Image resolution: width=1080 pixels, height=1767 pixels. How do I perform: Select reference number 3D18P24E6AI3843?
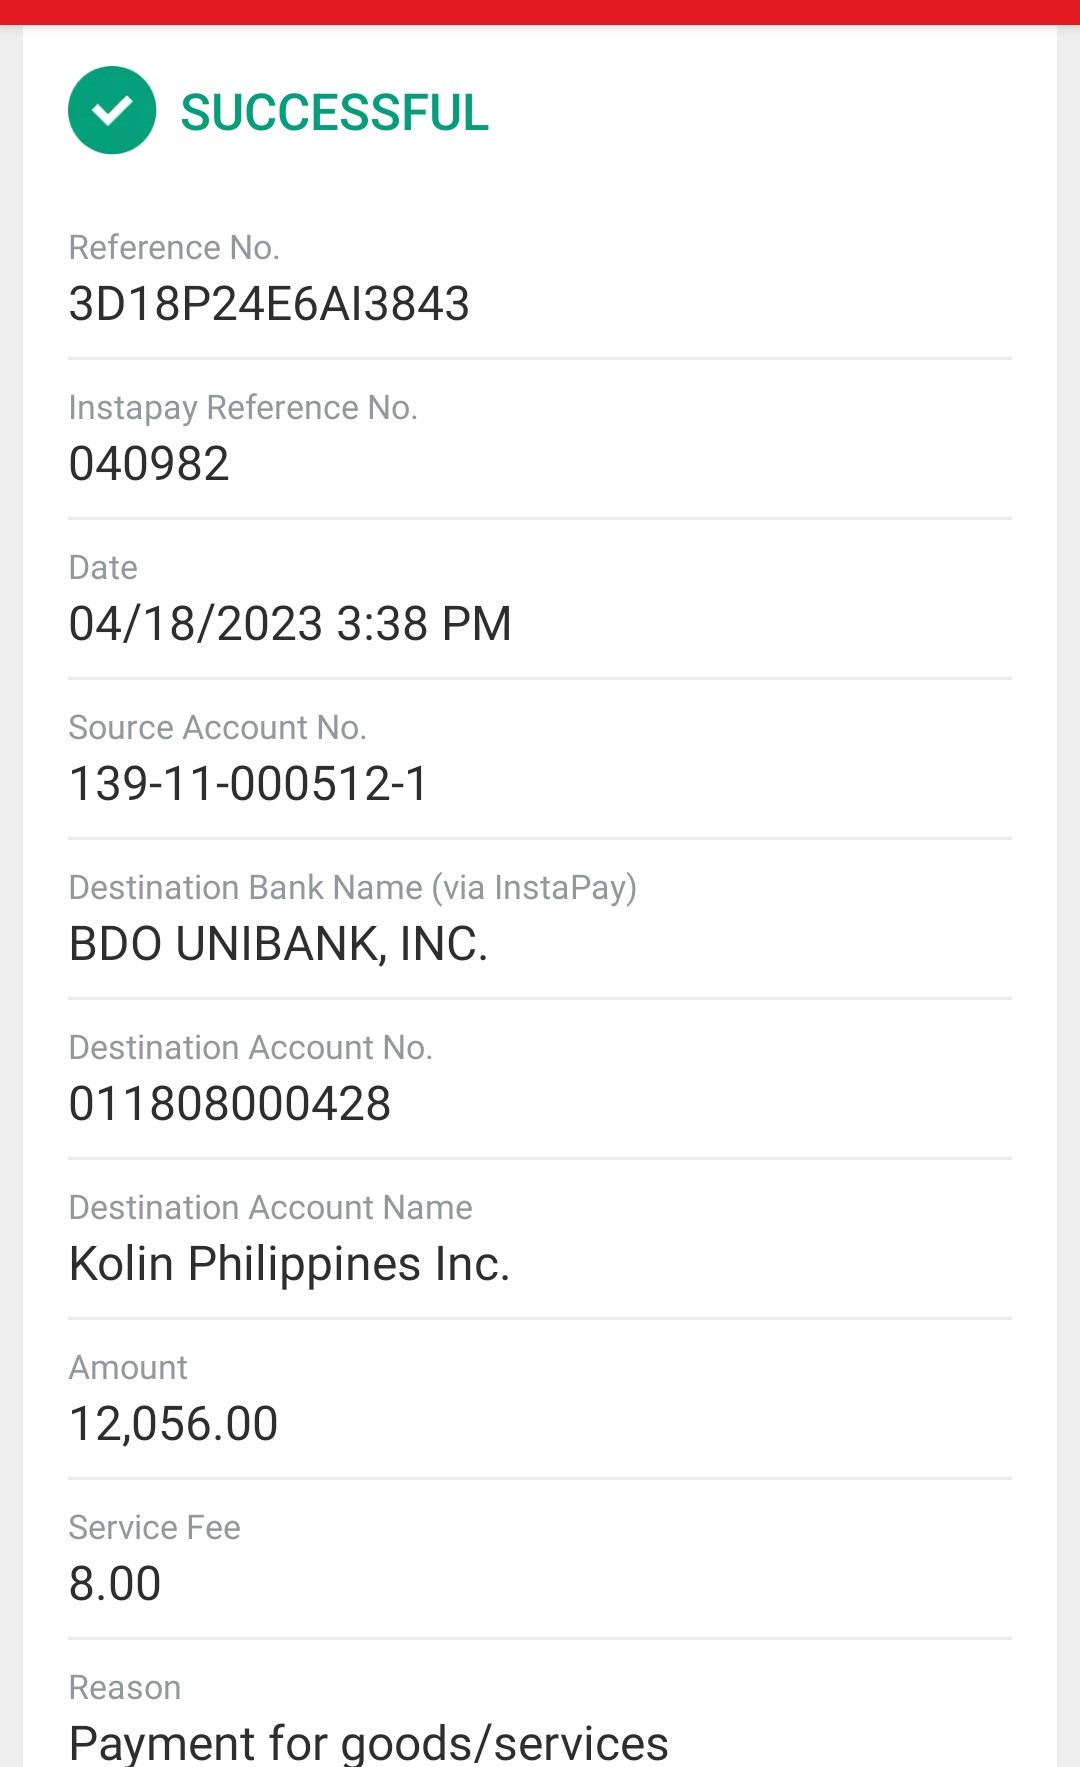269,304
